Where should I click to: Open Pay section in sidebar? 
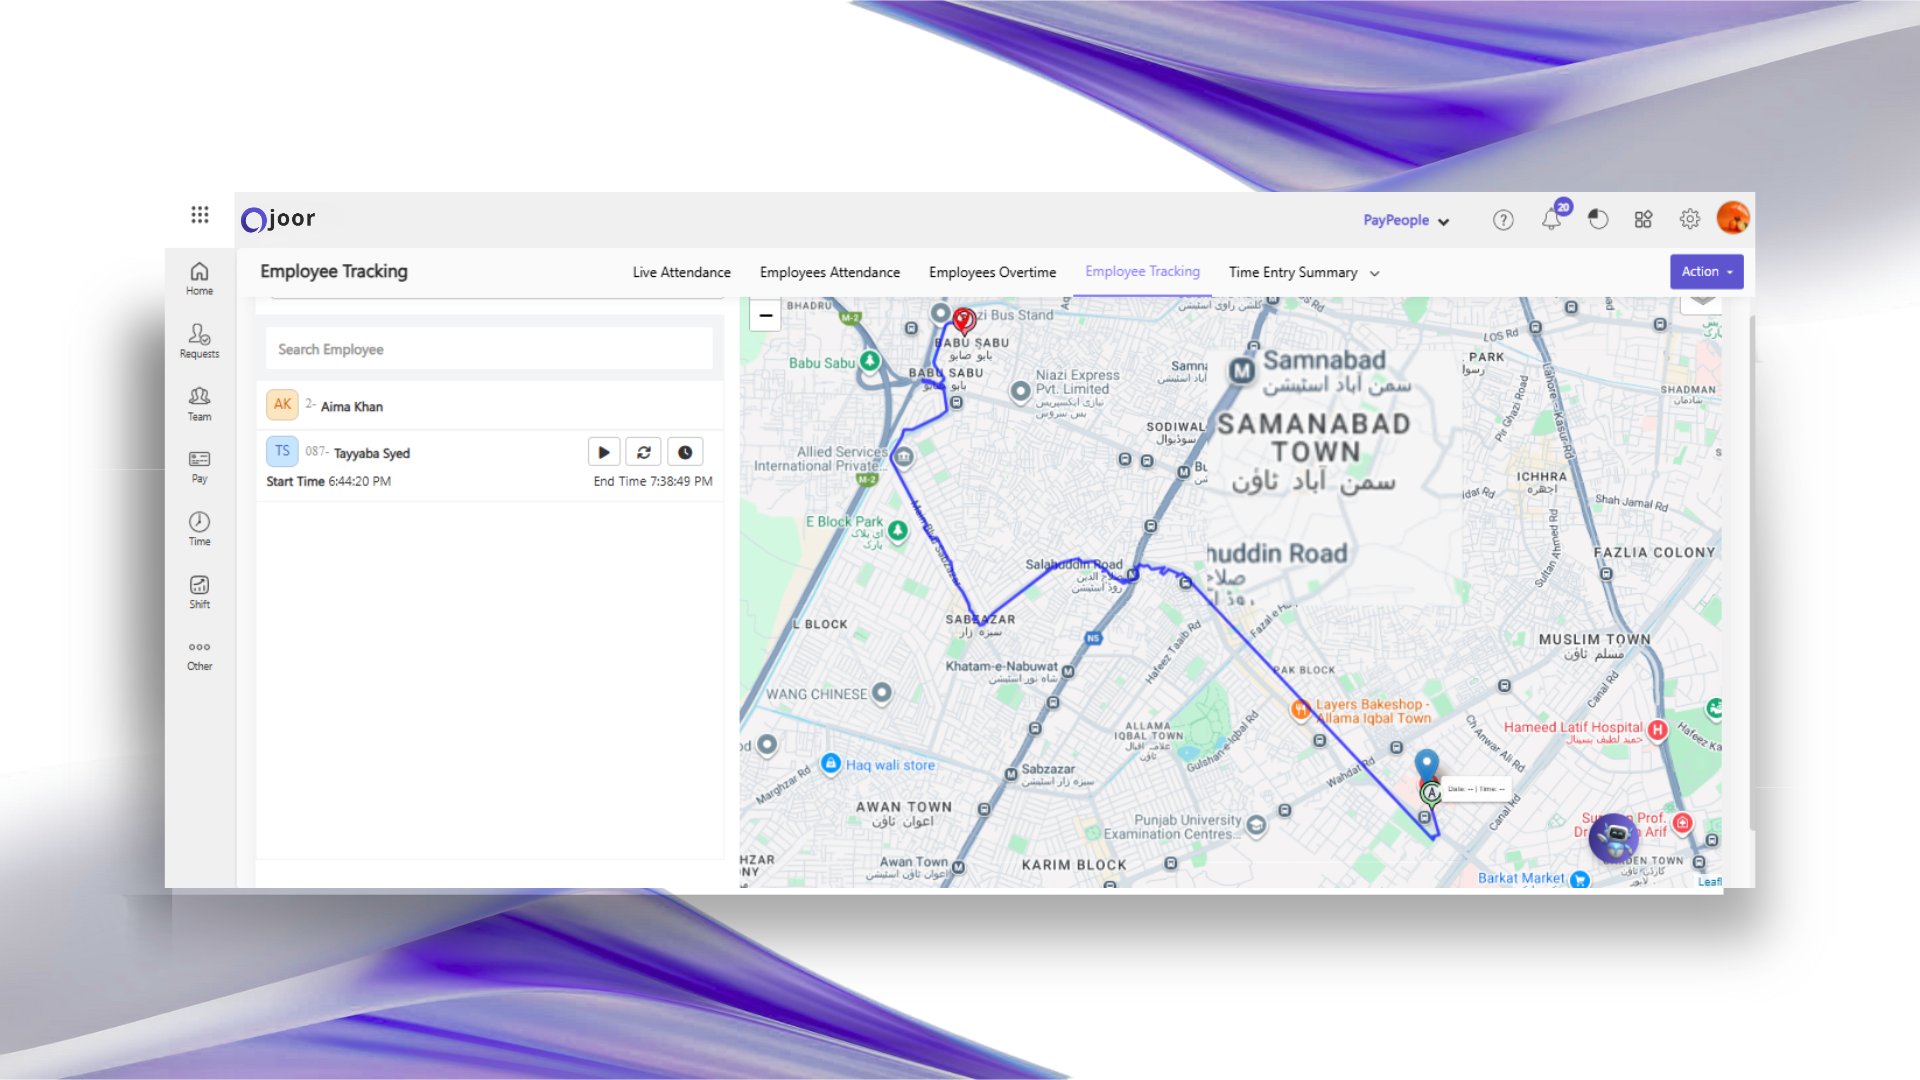point(199,466)
